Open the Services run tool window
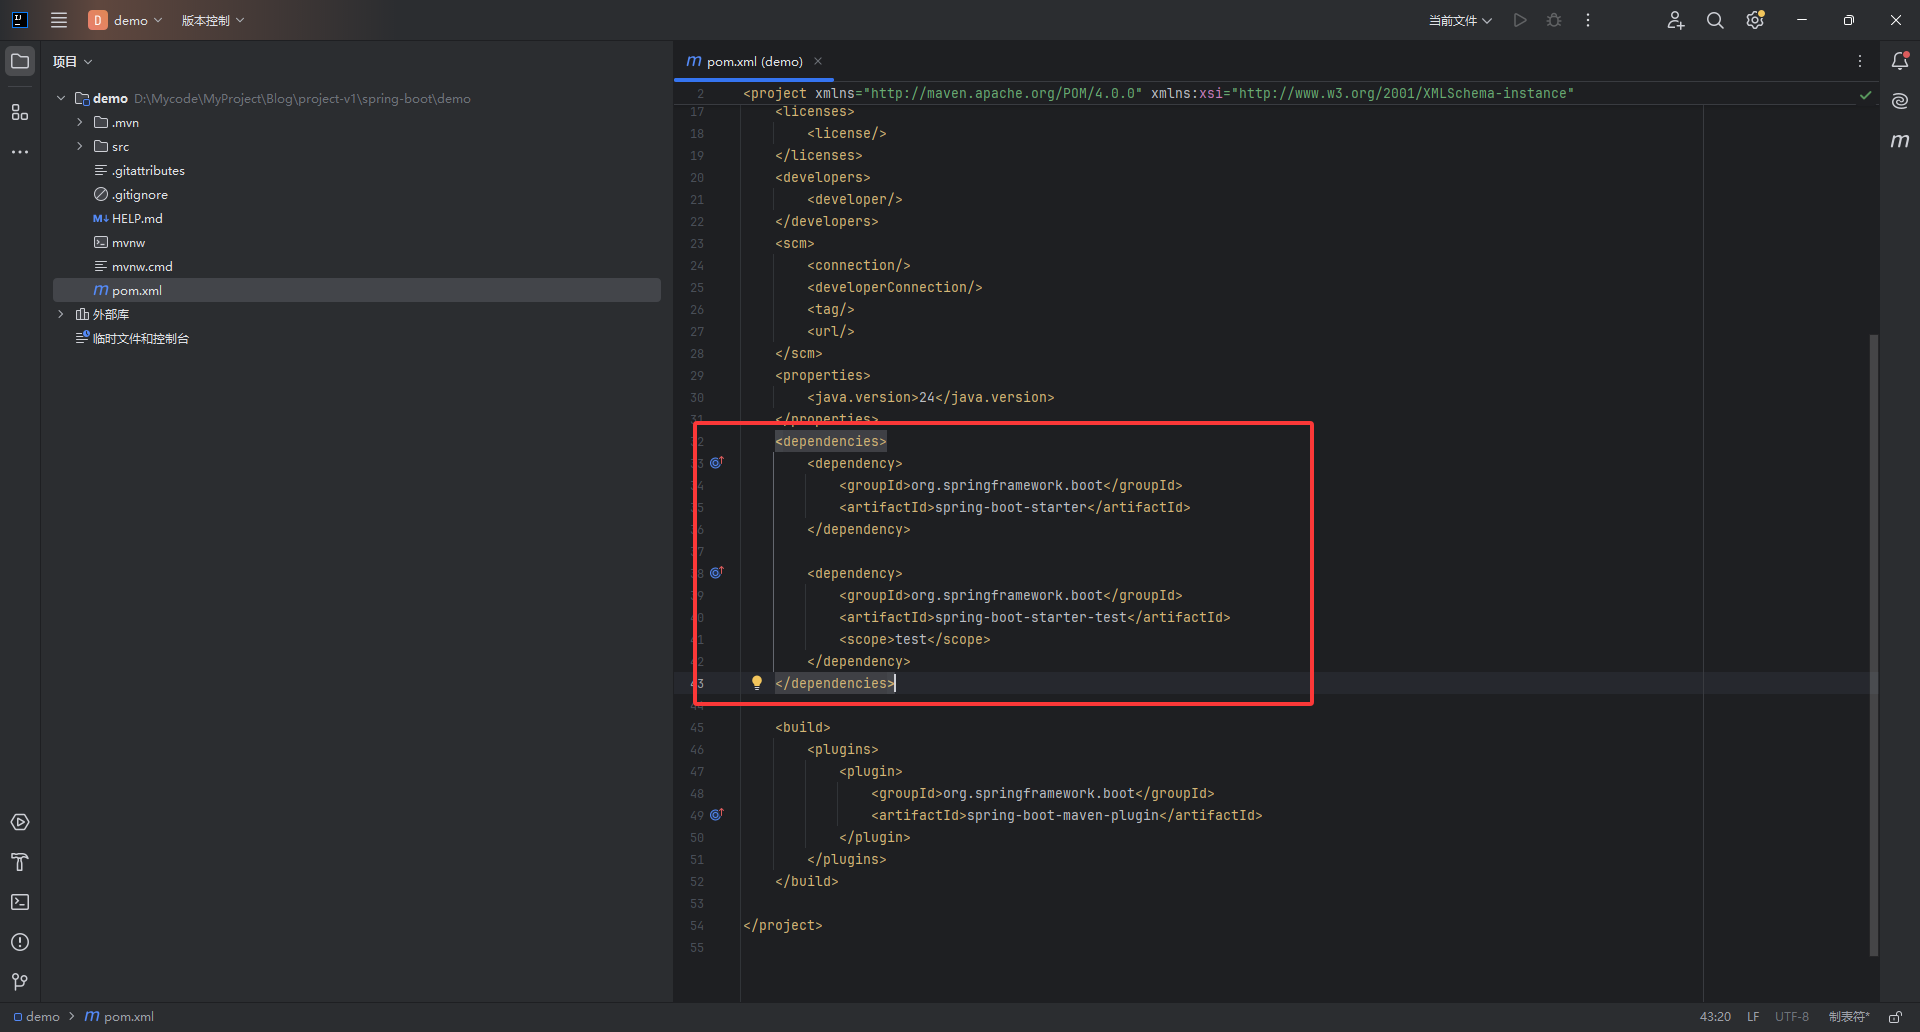The height and width of the screenshot is (1032, 1920). [x=20, y=822]
